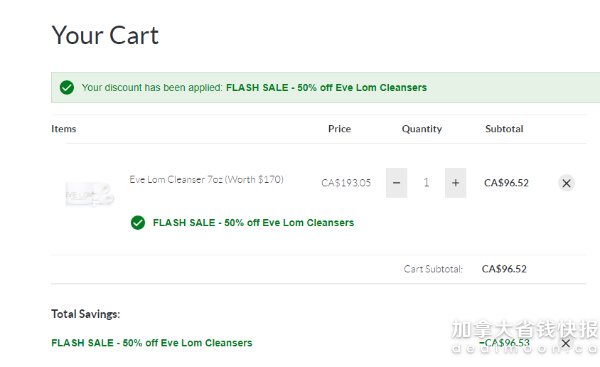The width and height of the screenshot is (600, 367).
Task: Click the Price column header
Action: (x=339, y=129)
